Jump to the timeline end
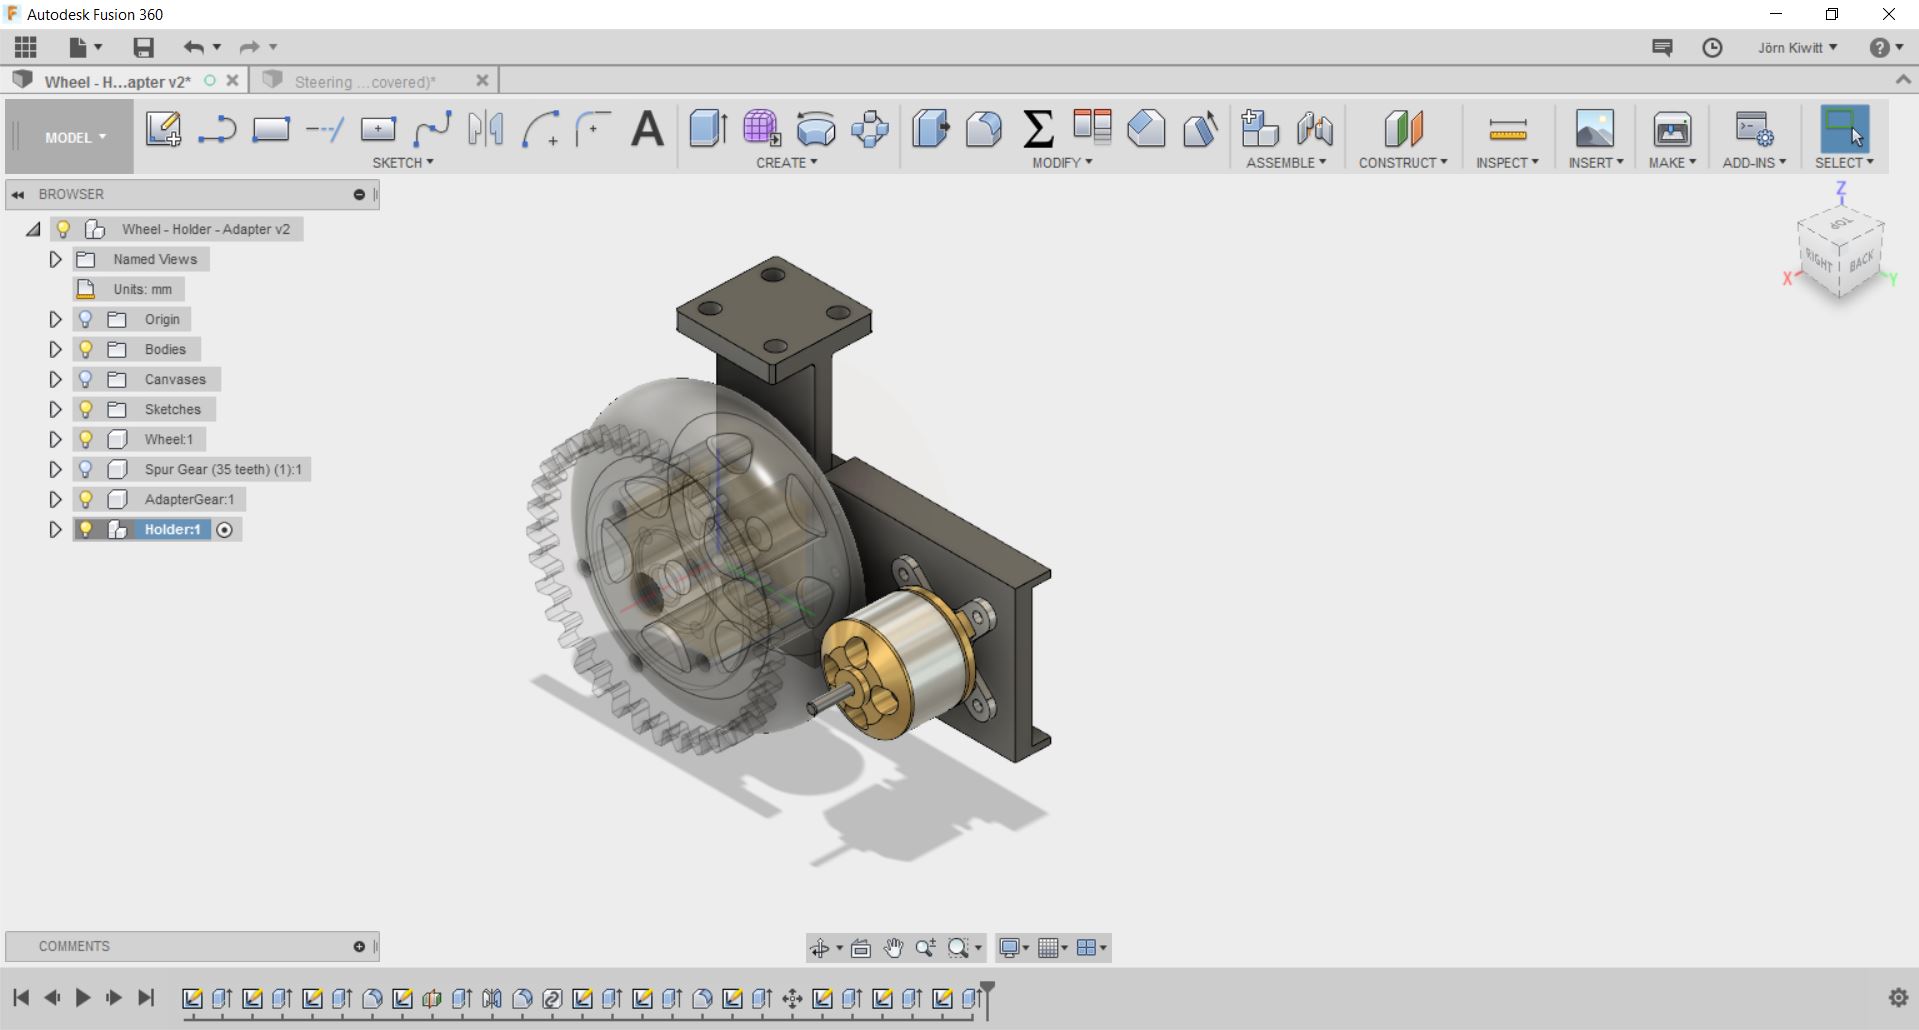The width and height of the screenshot is (1919, 1030). 146,997
